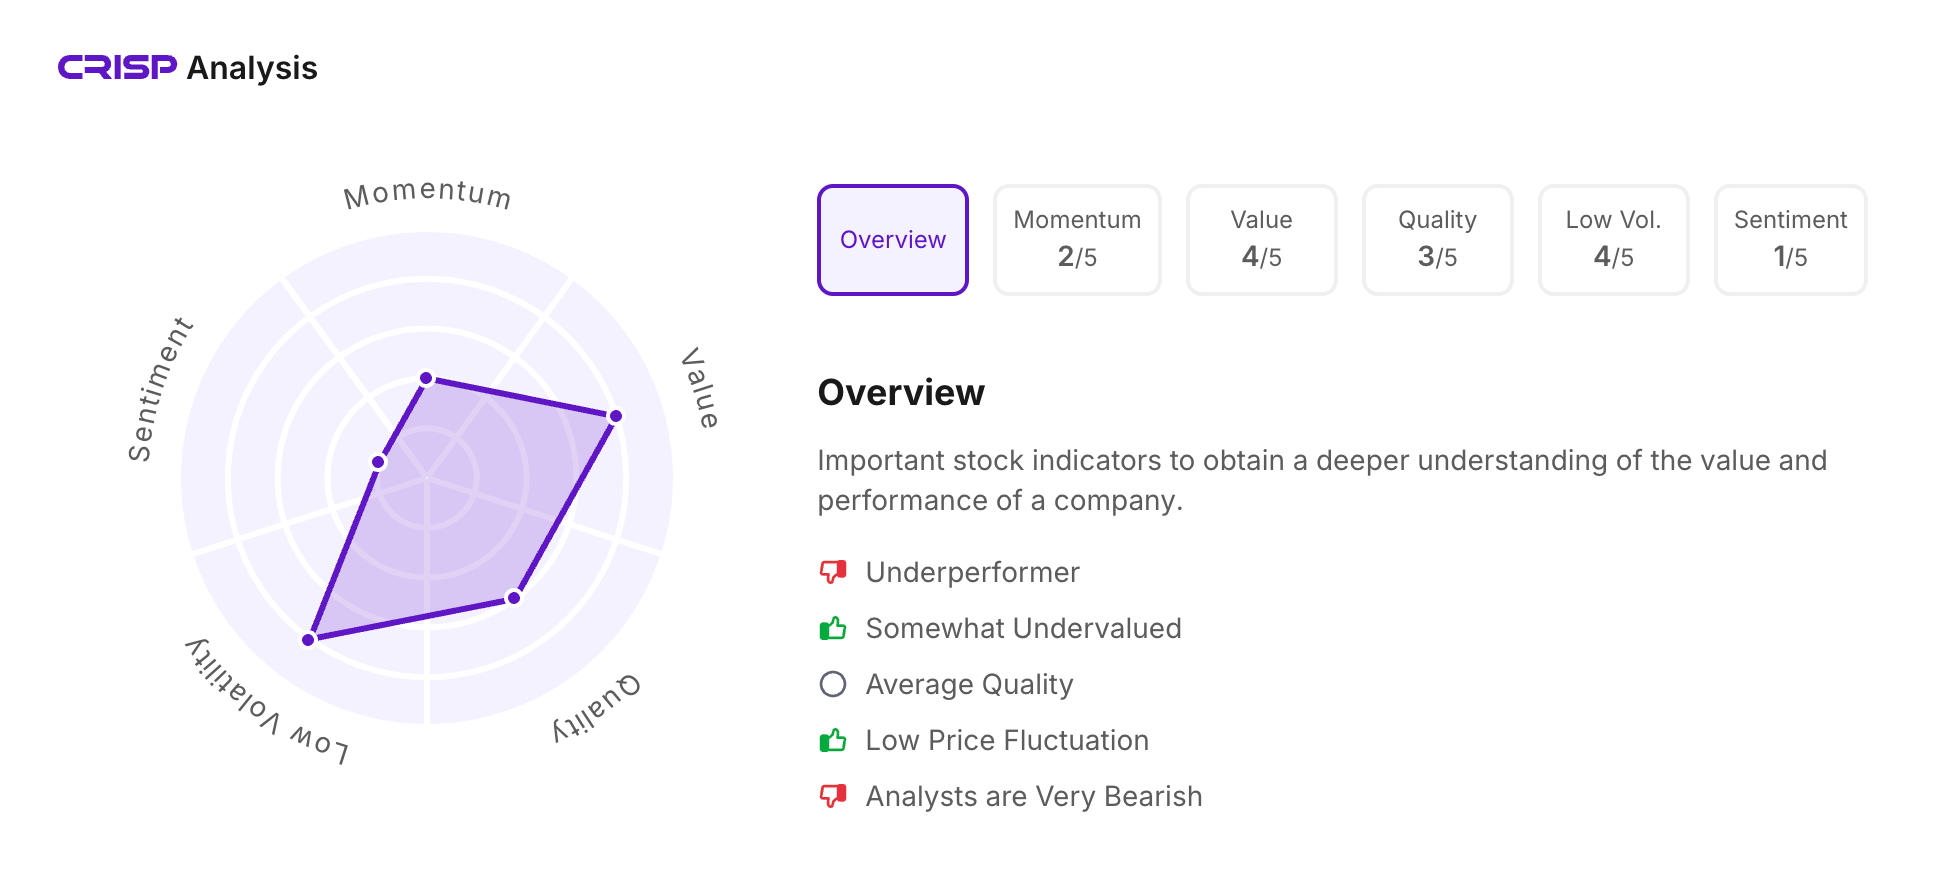Open the Low Vol. 4/5 tab
The image size is (1956, 892).
1613,240
